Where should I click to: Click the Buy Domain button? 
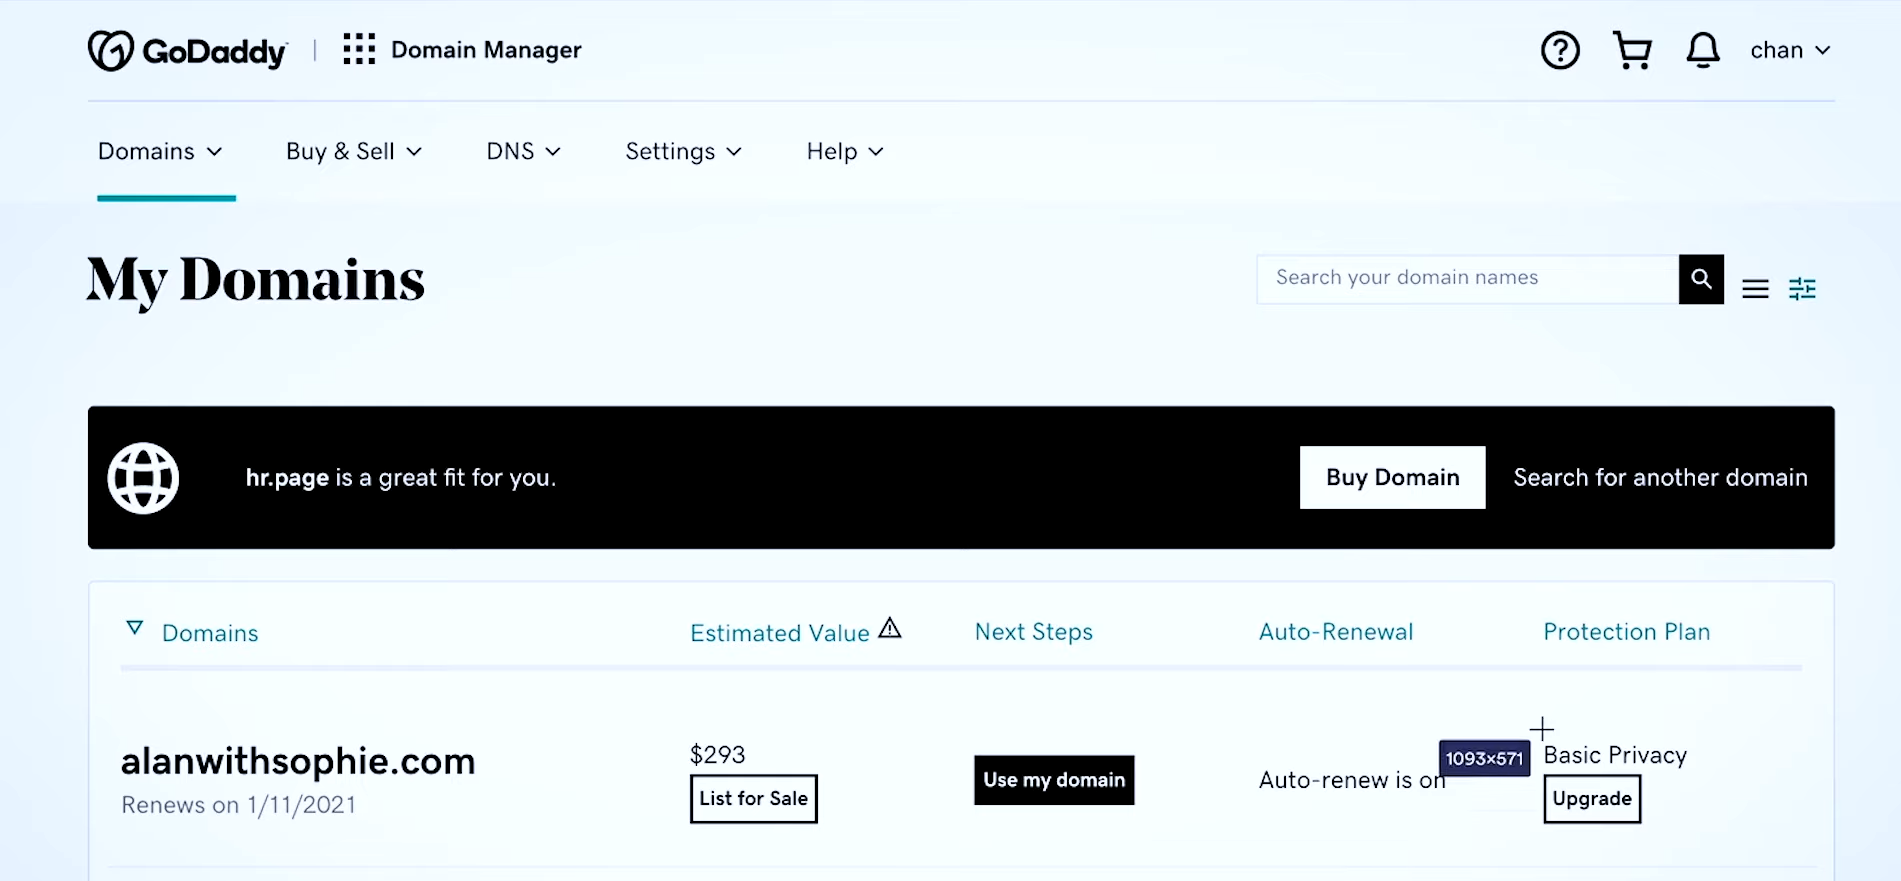(1392, 477)
